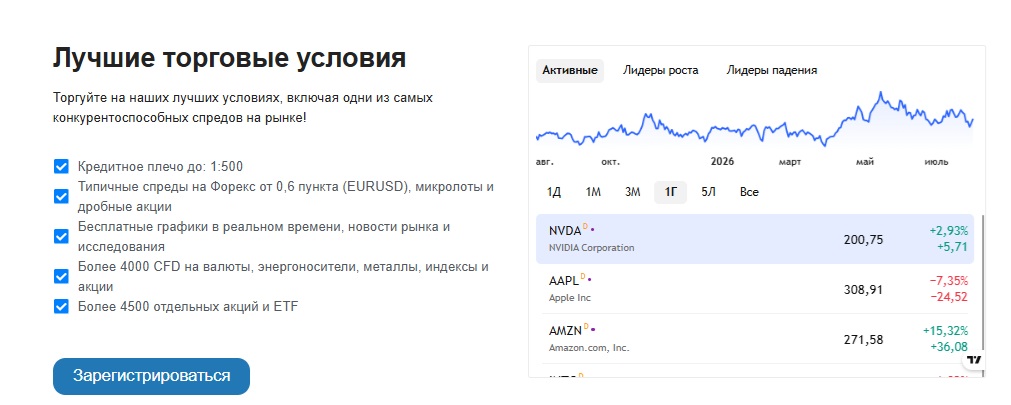Toggle the Более 4500 отдельных акций checkbox
This screenshot has height=405, width=1011.
tap(61, 306)
